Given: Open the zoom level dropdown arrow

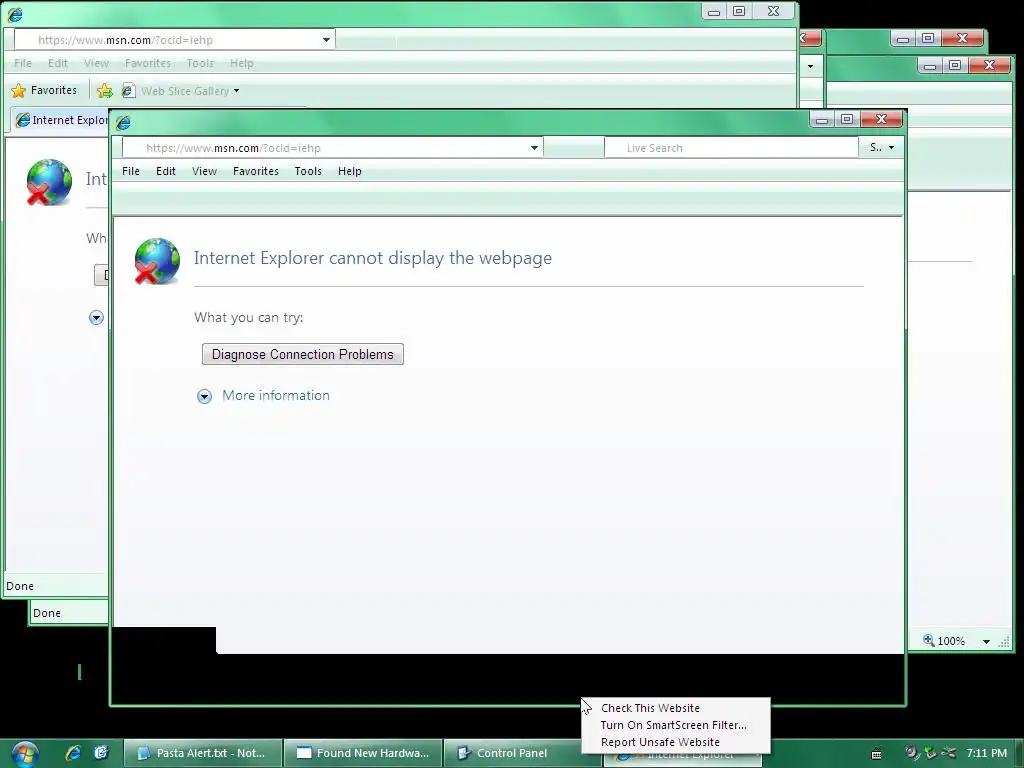Looking at the screenshot, I should (x=986, y=641).
